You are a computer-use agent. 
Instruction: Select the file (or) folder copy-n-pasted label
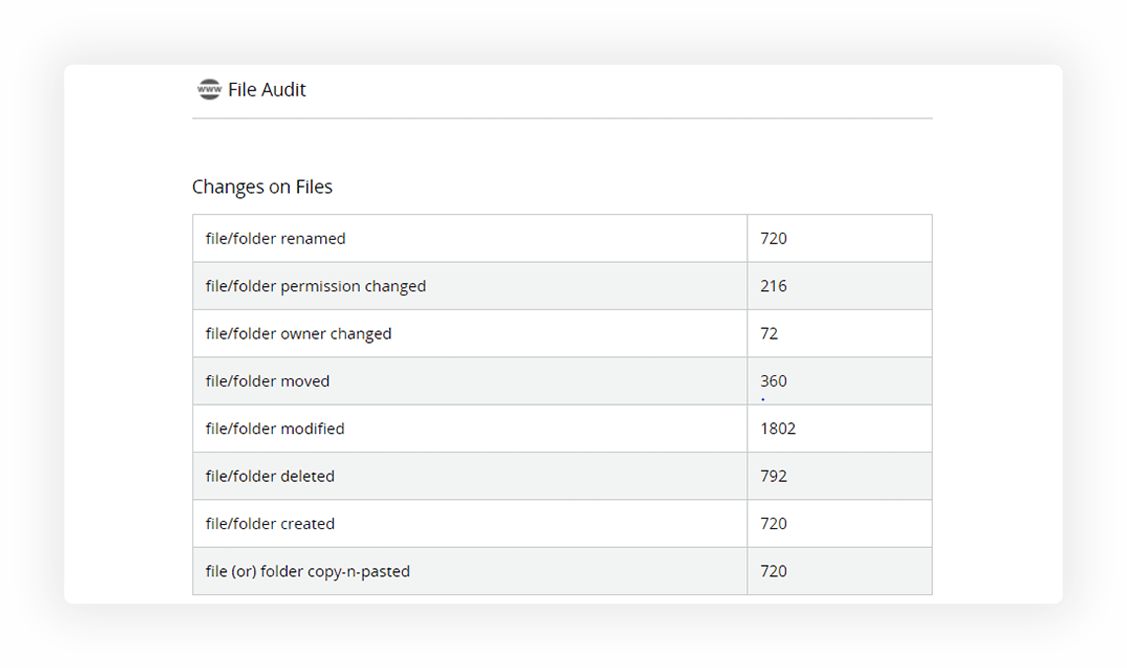point(307,572)
